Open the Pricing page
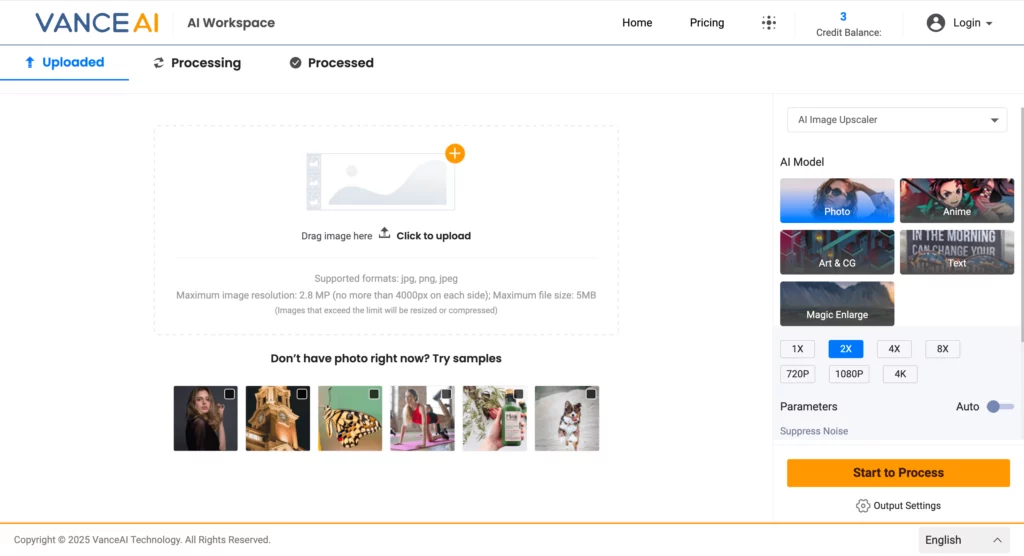 (707, 23)
